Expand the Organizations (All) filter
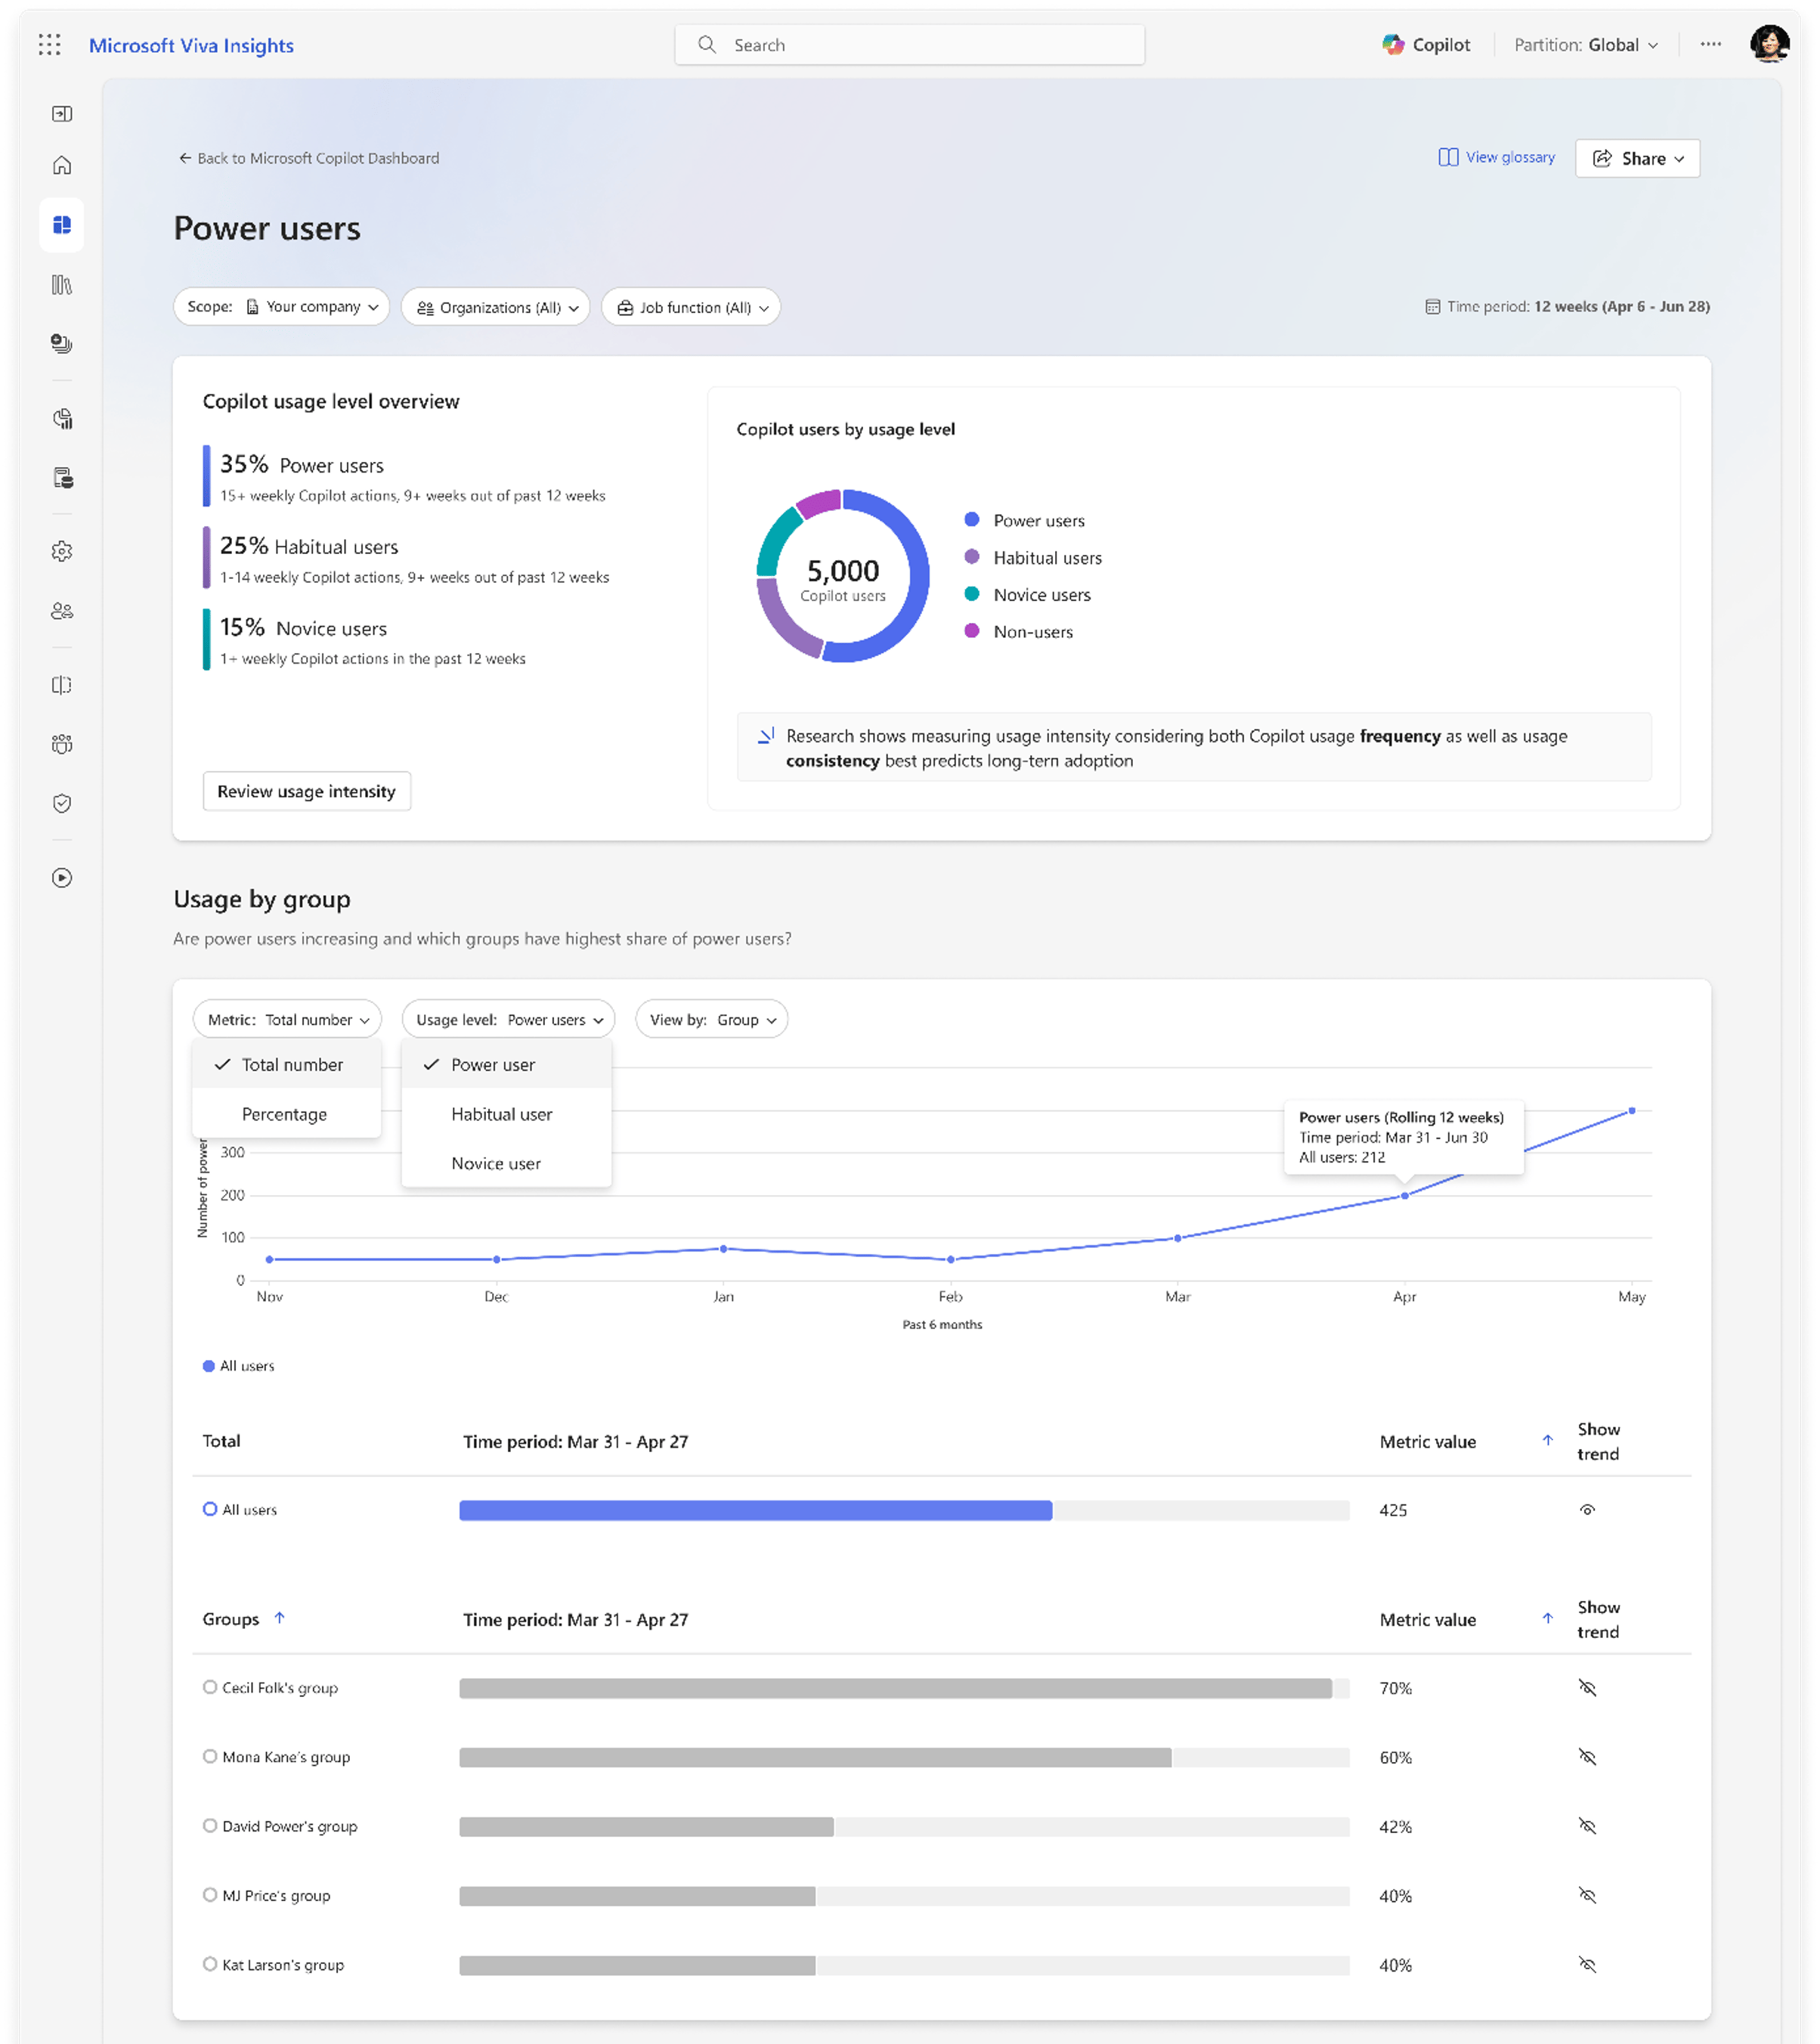This screenshot has height=2044, width=1820. click(495, 307)
